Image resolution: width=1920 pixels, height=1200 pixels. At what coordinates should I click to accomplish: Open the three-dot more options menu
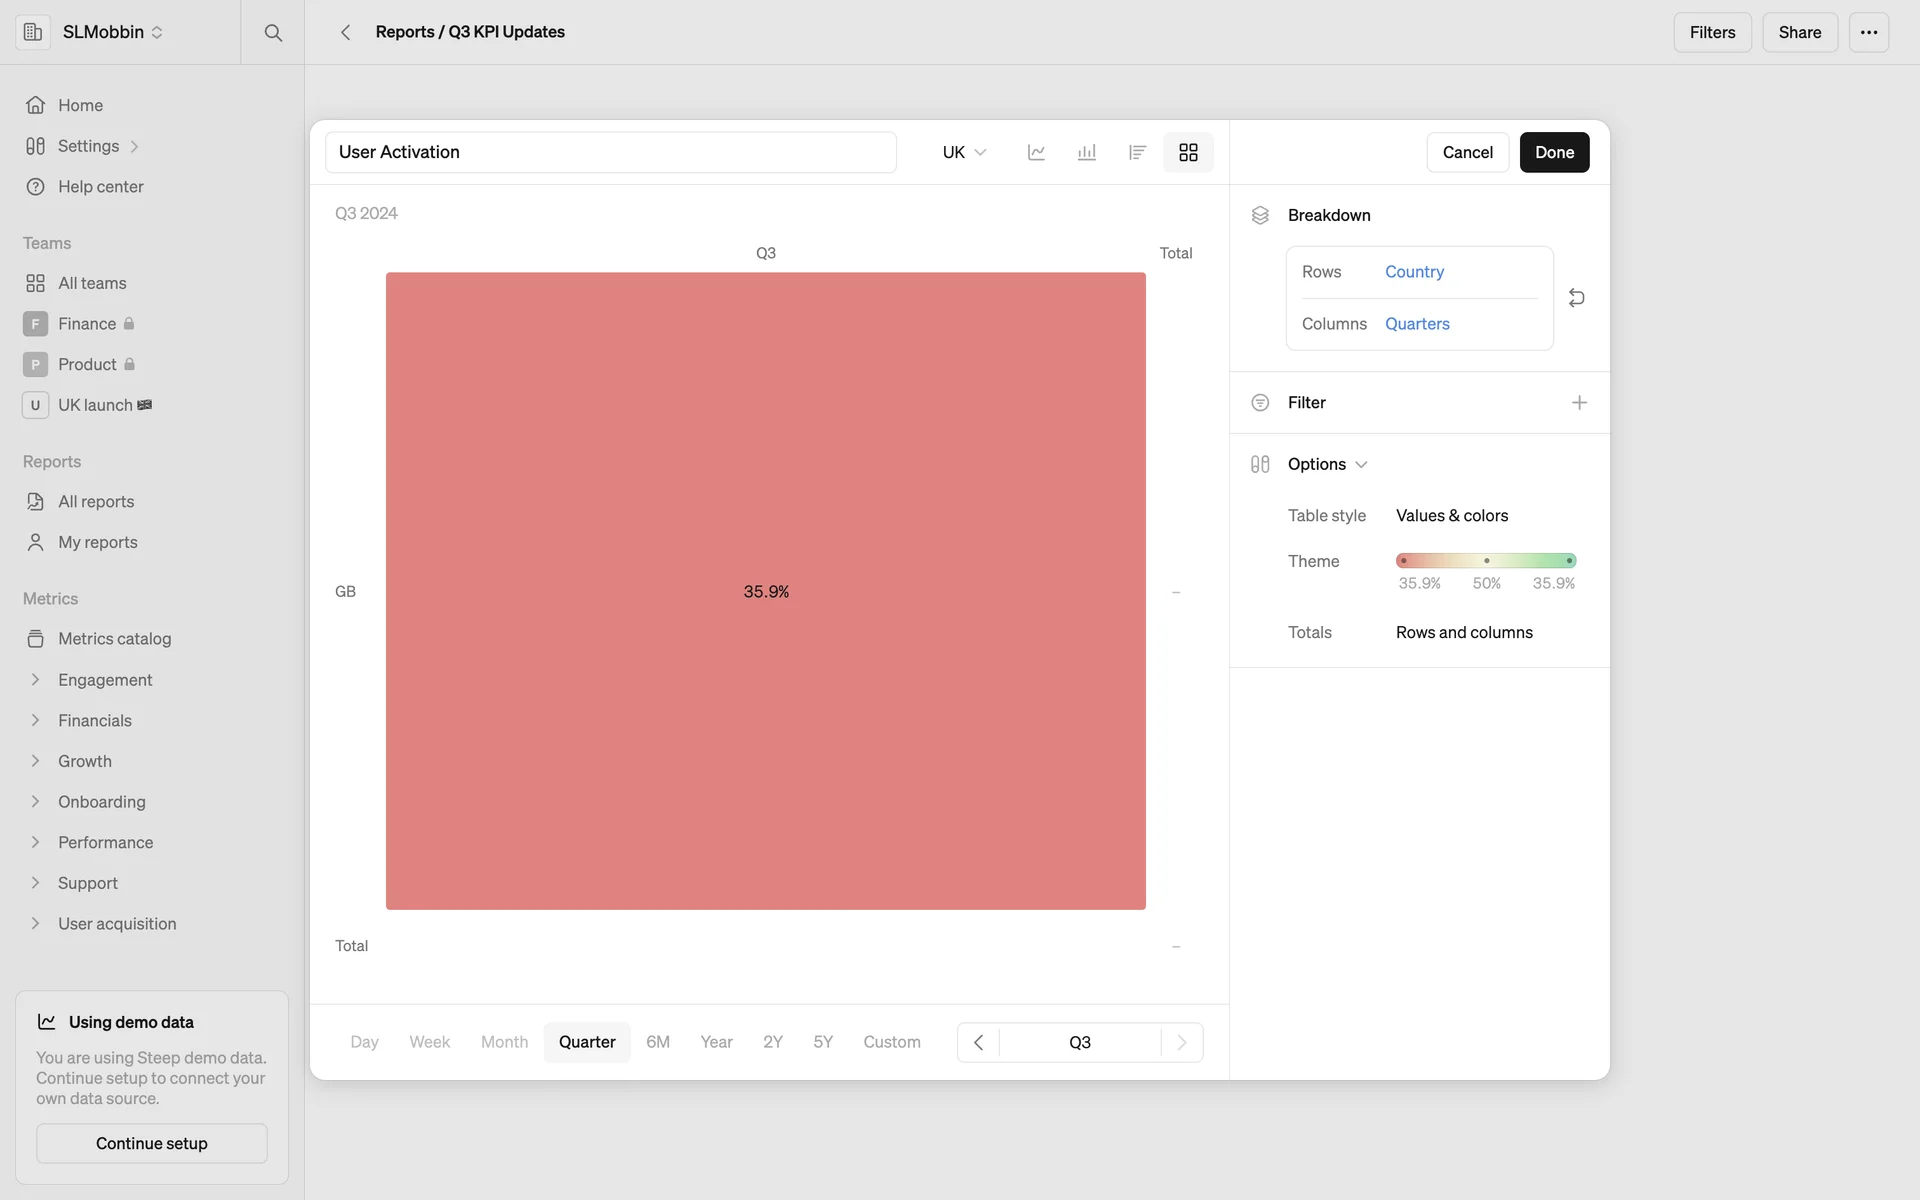1868,33
